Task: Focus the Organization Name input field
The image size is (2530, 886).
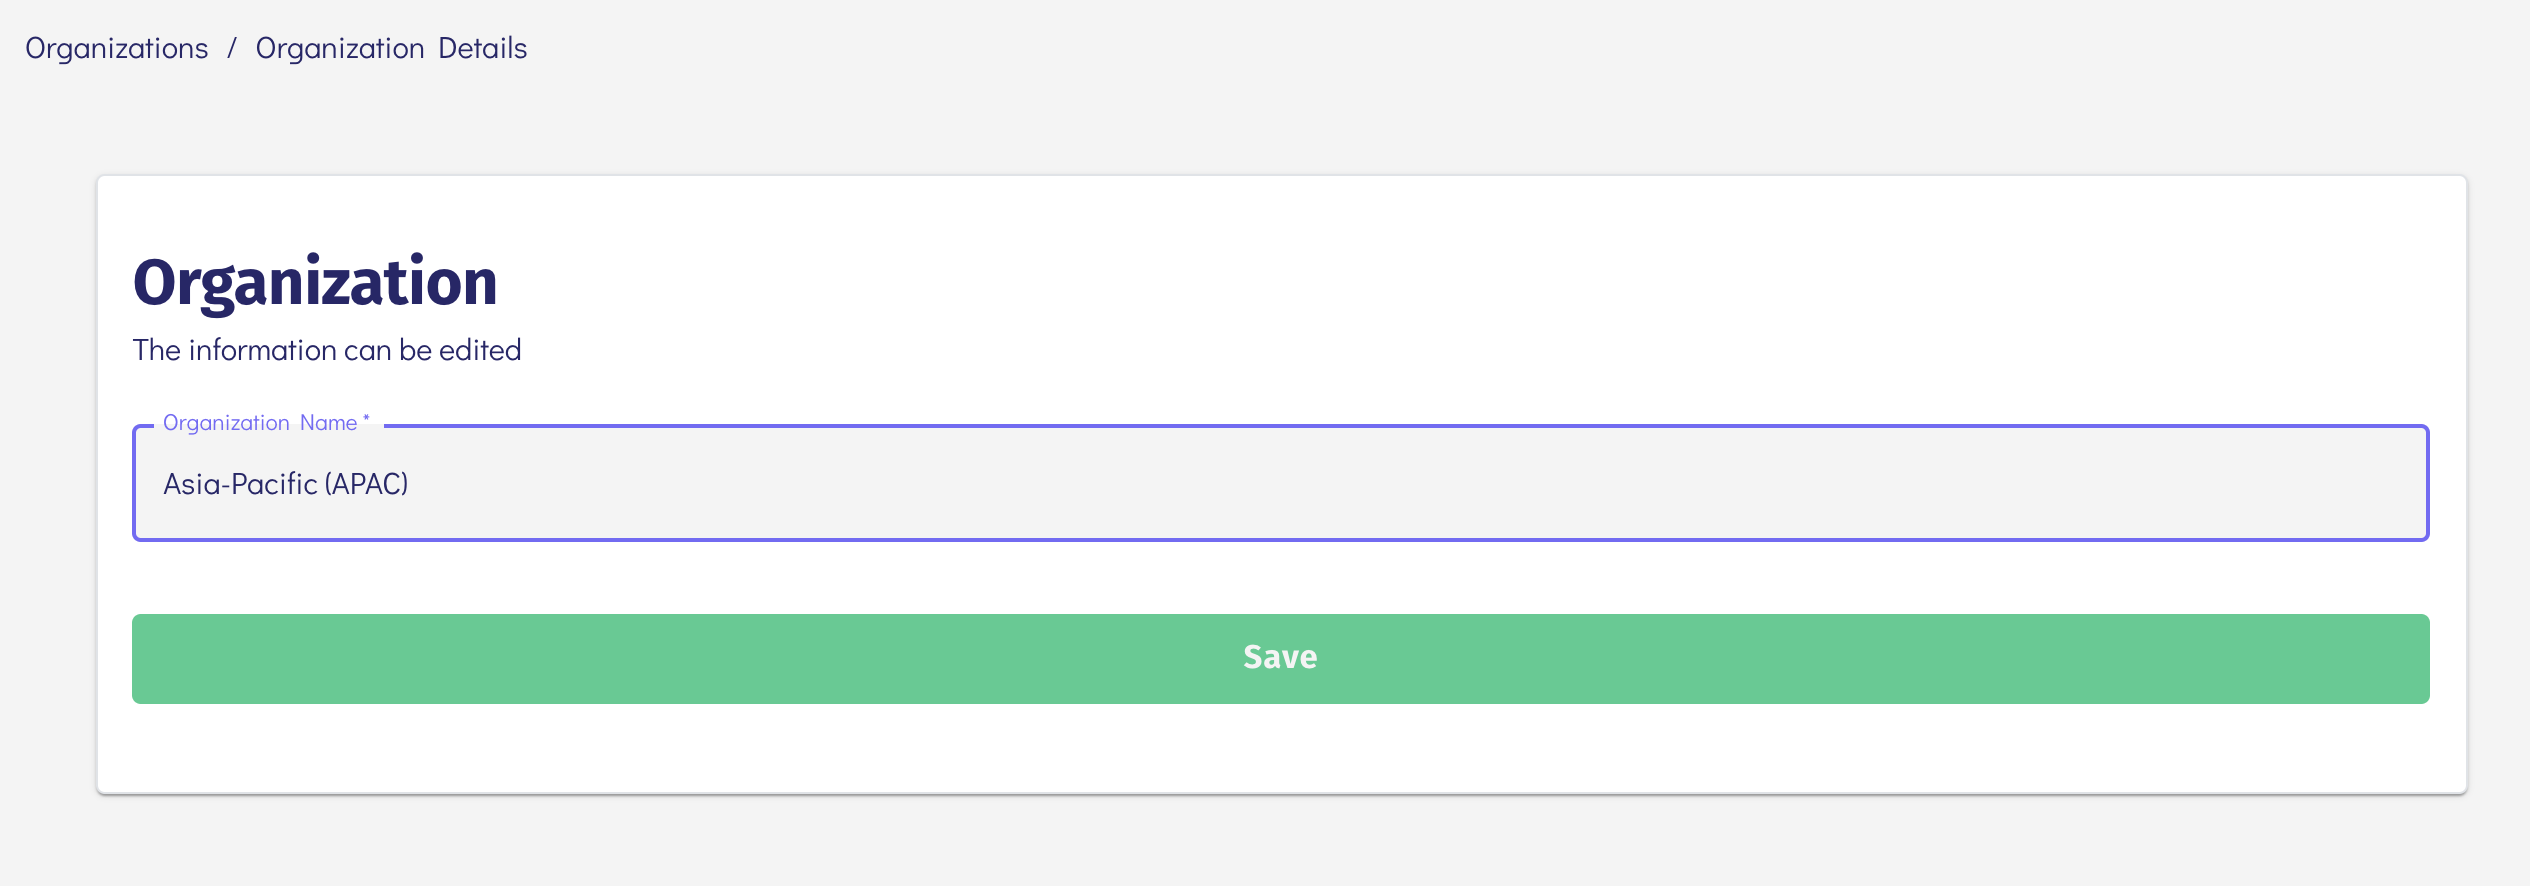Action: [1280, 484]
